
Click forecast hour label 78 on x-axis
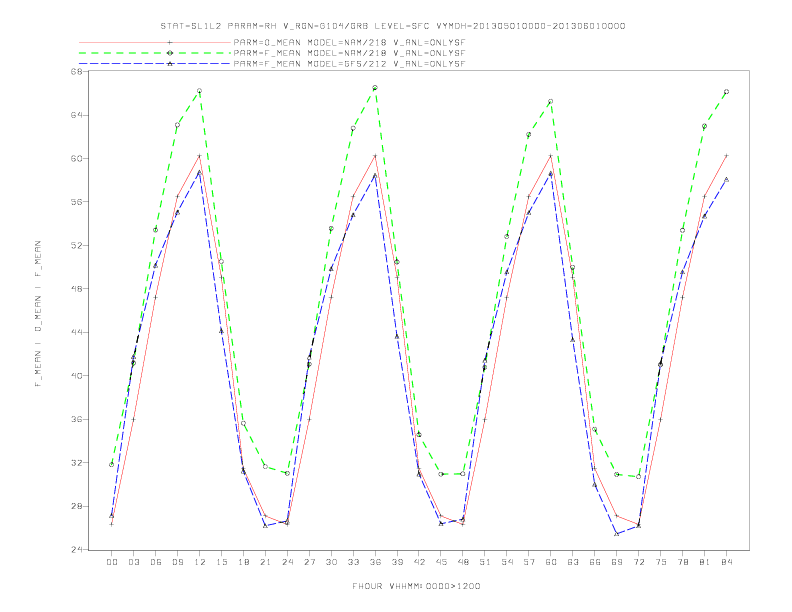[x=682, y=562]
